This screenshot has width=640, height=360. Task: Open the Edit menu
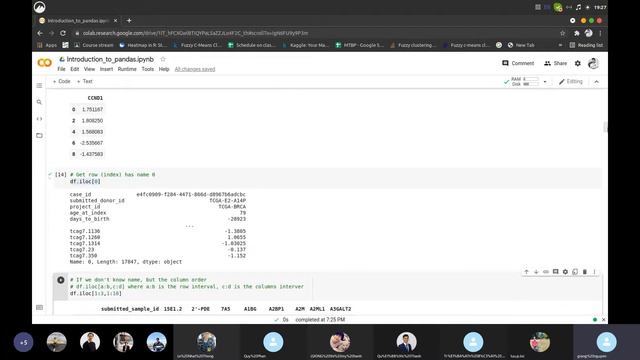click(x=74, y=69)
